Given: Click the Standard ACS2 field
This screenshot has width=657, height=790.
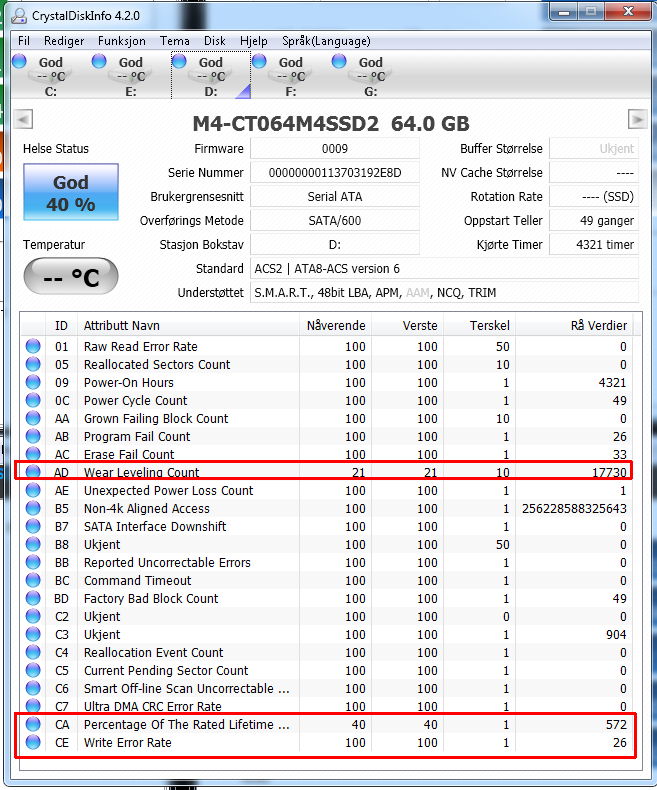Looking at the screenshot, I should pyautogui.click(x=444, y=269).
